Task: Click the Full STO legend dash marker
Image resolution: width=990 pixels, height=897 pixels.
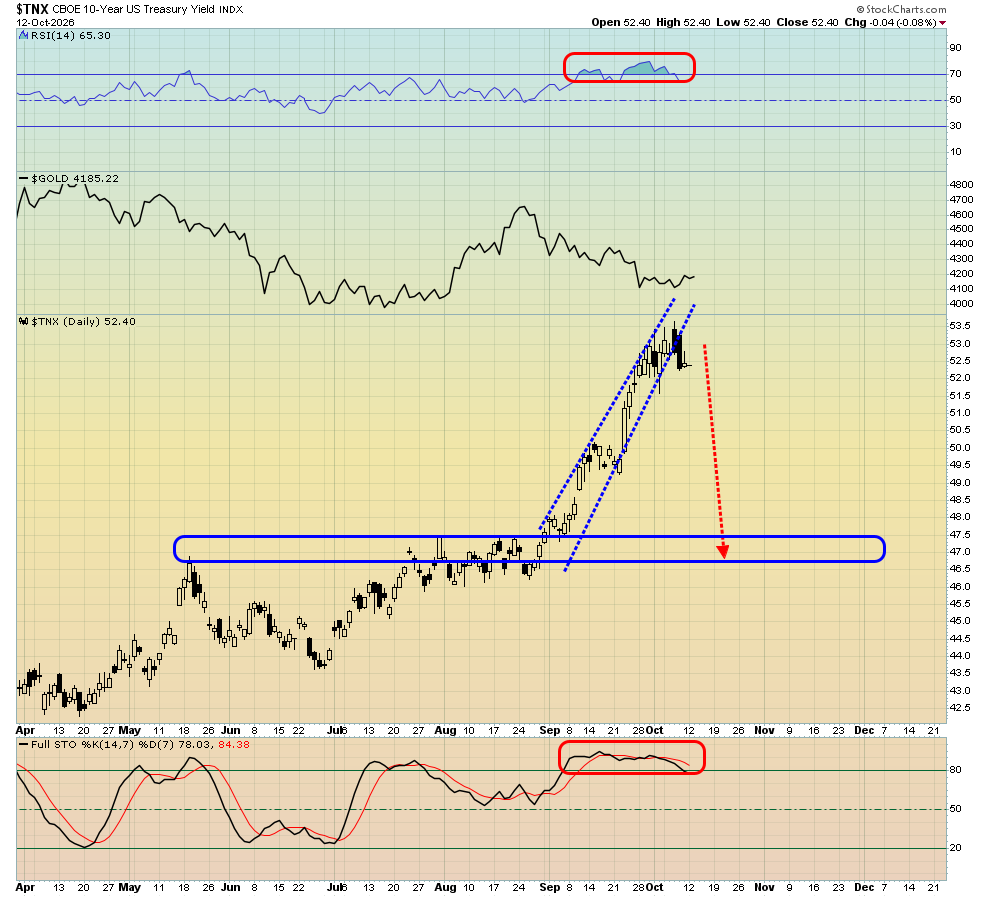Action: pyautogui.click(x=23, y=745)
